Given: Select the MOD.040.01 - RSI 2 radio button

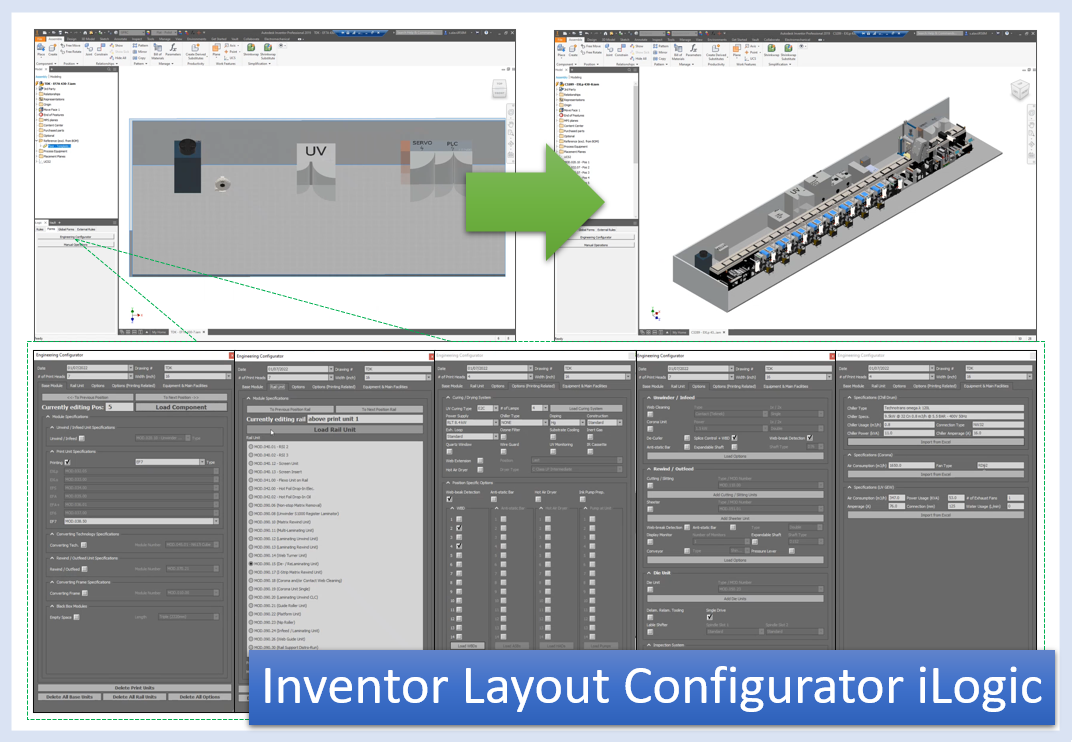Looking at the screenshot, I should pyautogui.click(x=251, y=447).
